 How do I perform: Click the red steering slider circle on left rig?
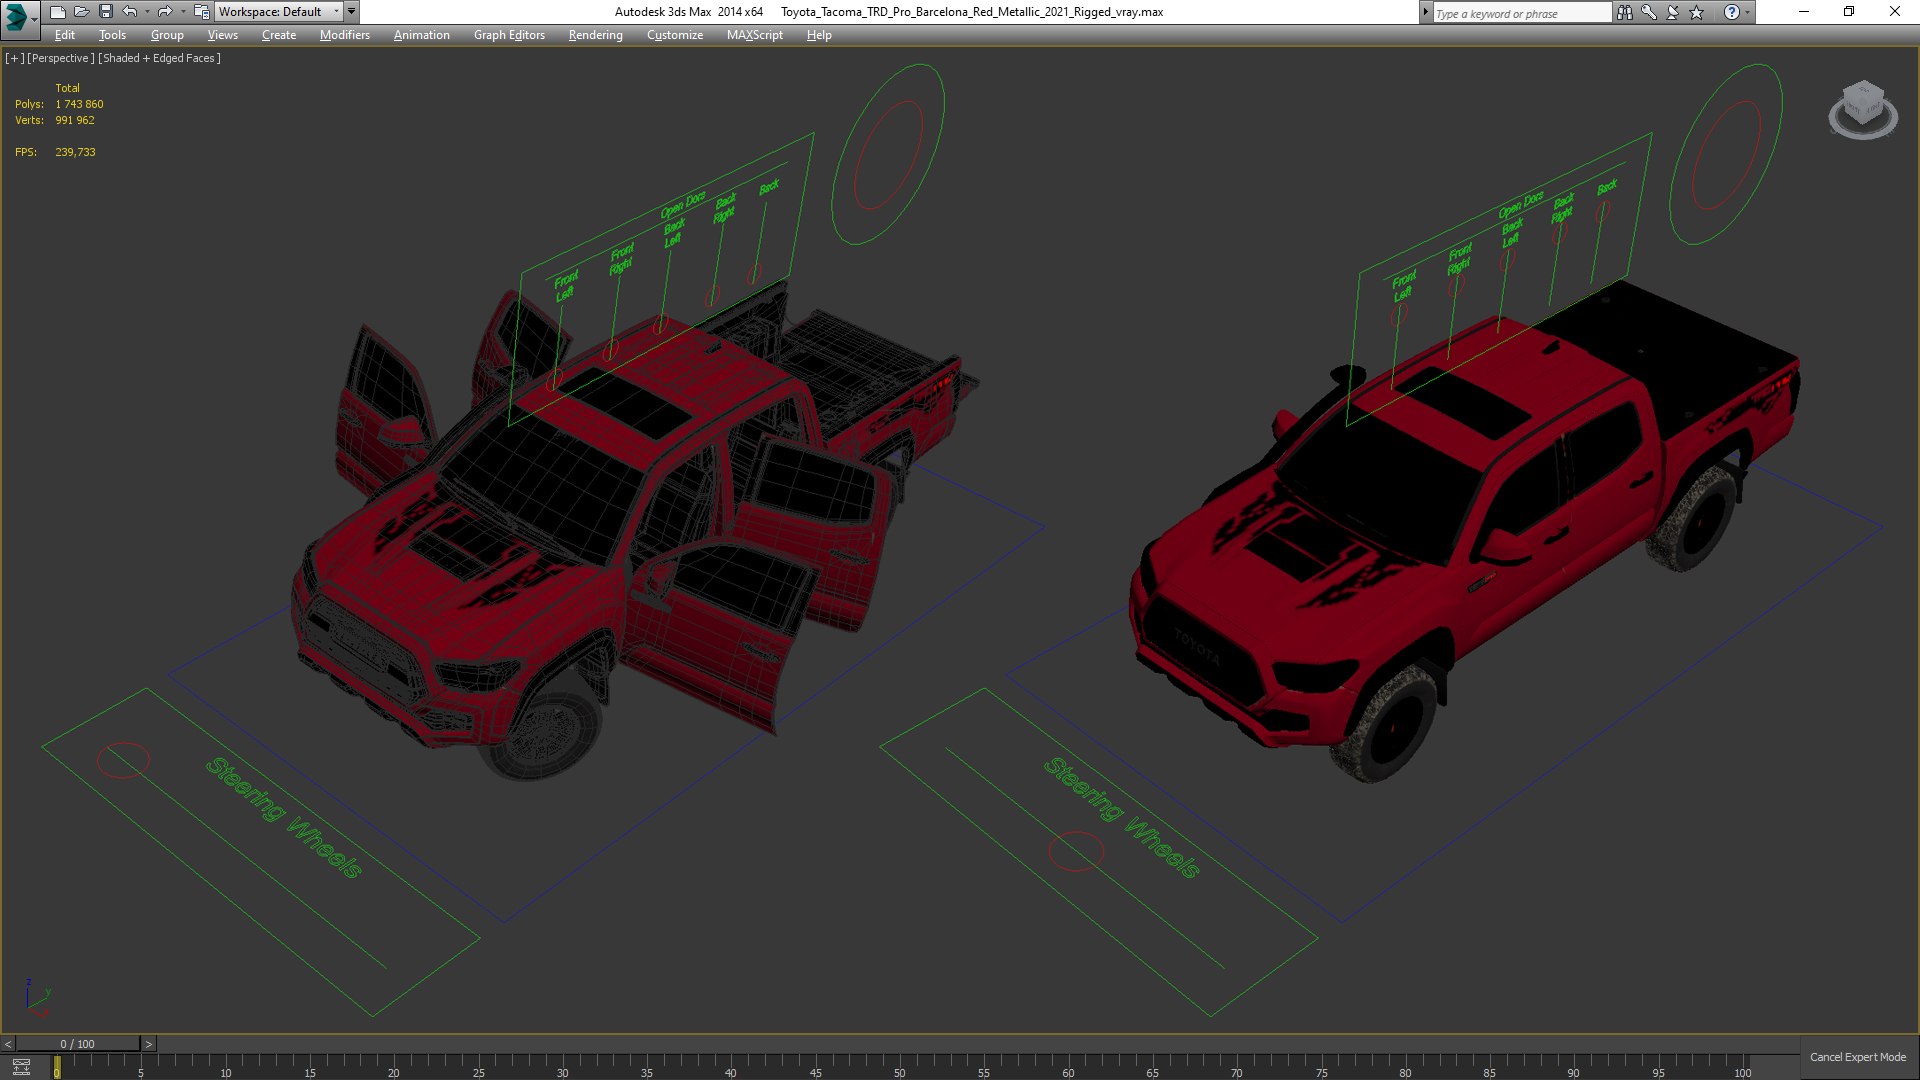pyautogui.click(x=123, y=760)
